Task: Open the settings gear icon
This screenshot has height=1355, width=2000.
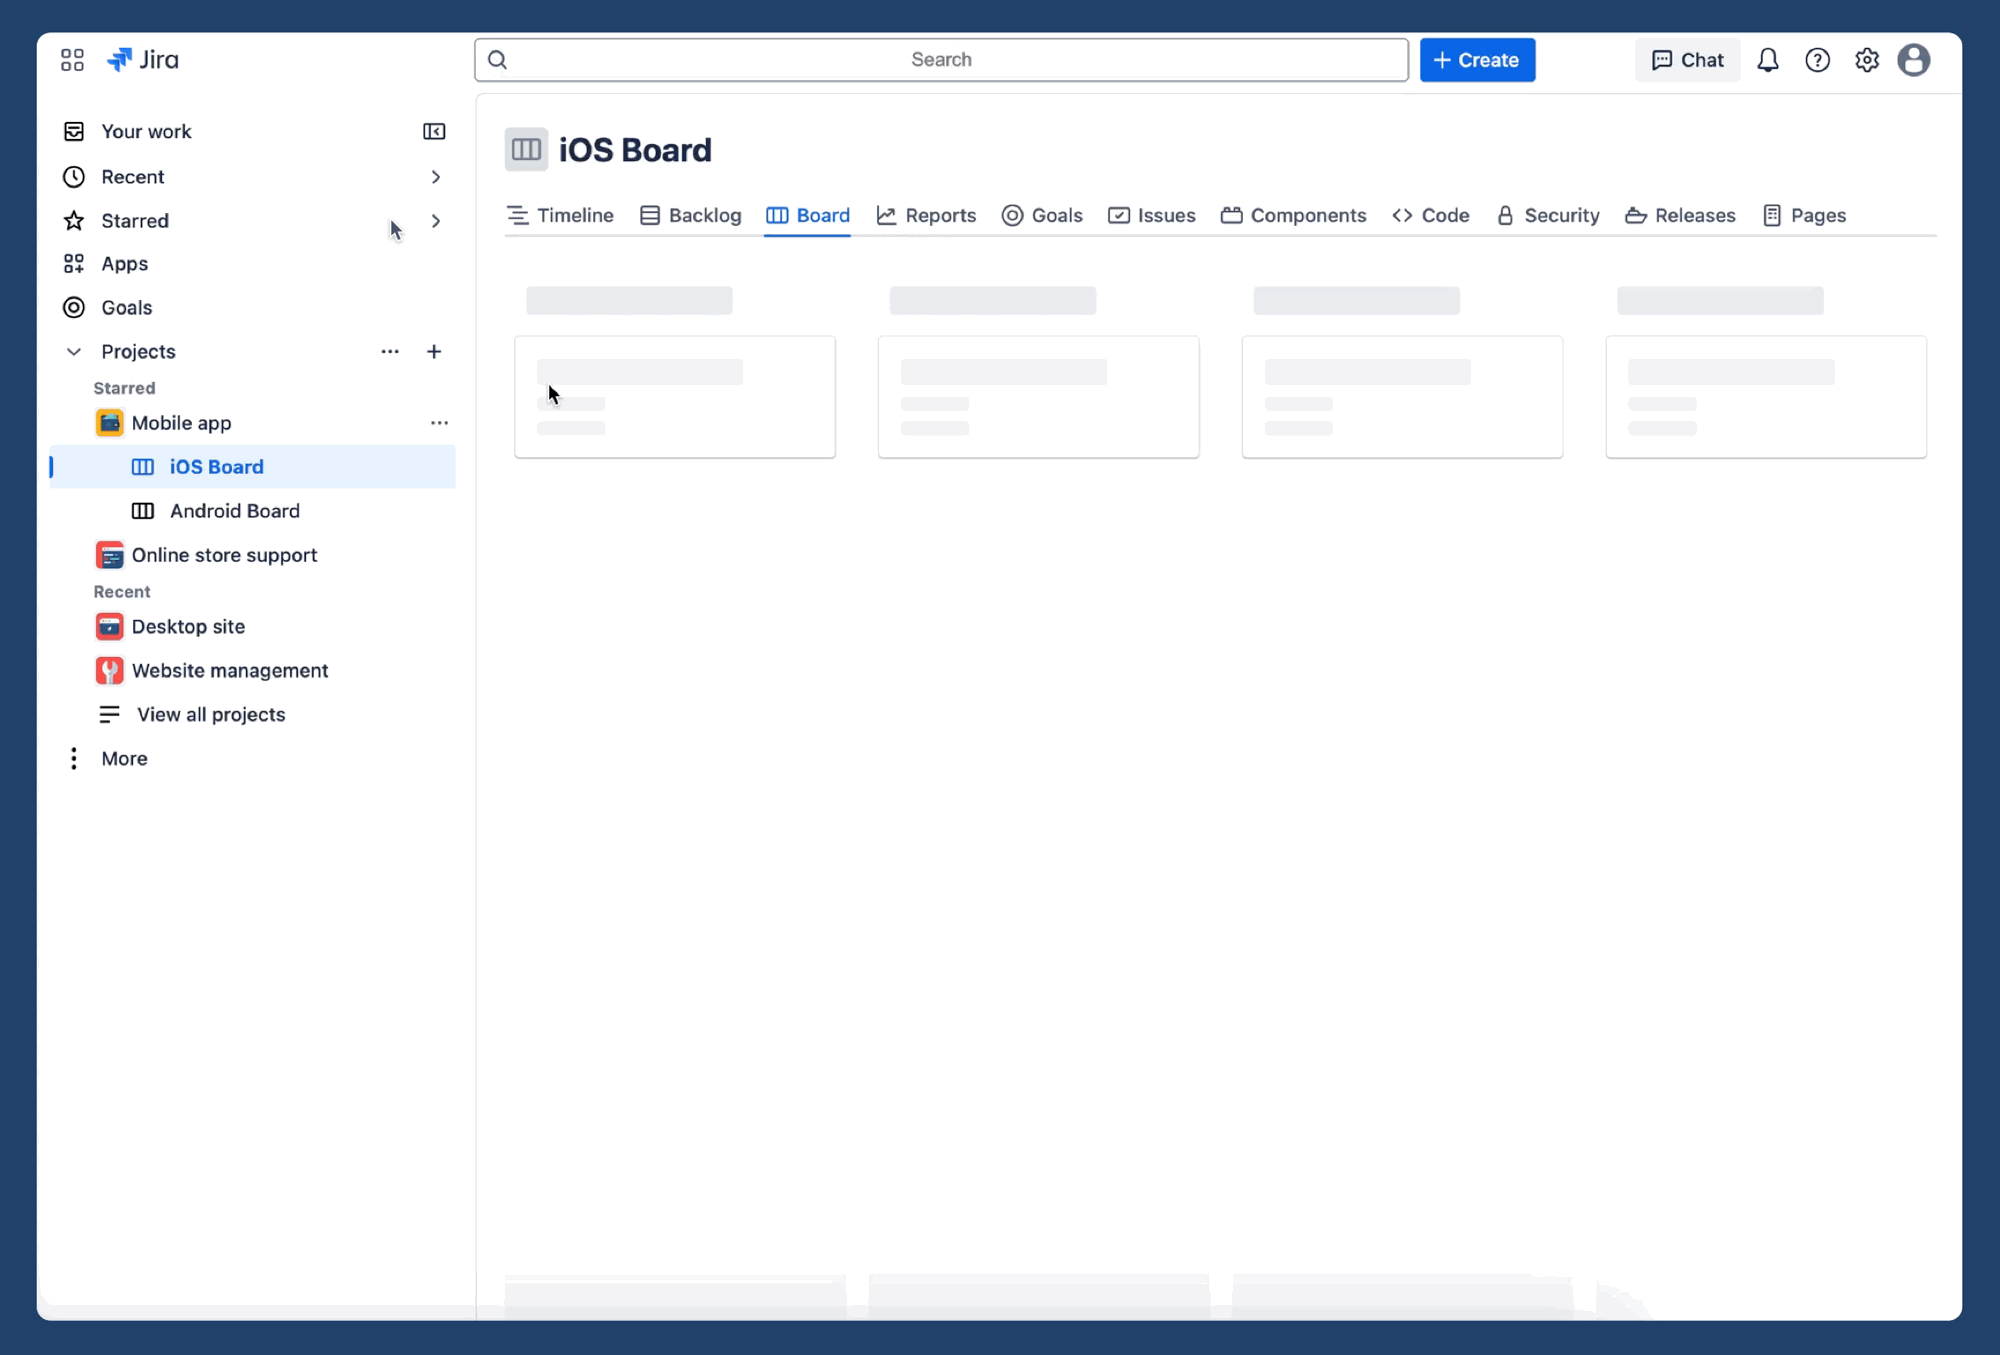Action: (1866, 60)
